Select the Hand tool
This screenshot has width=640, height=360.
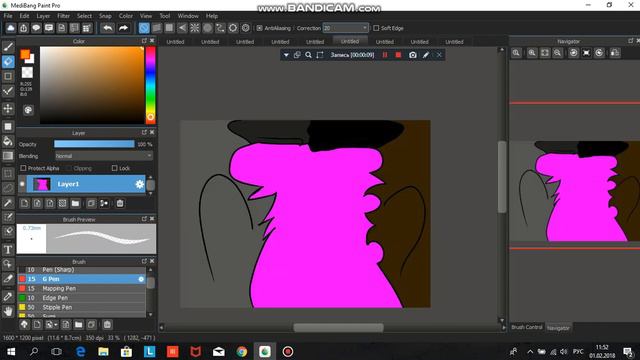pyautogui.click(x=8, y=311)
